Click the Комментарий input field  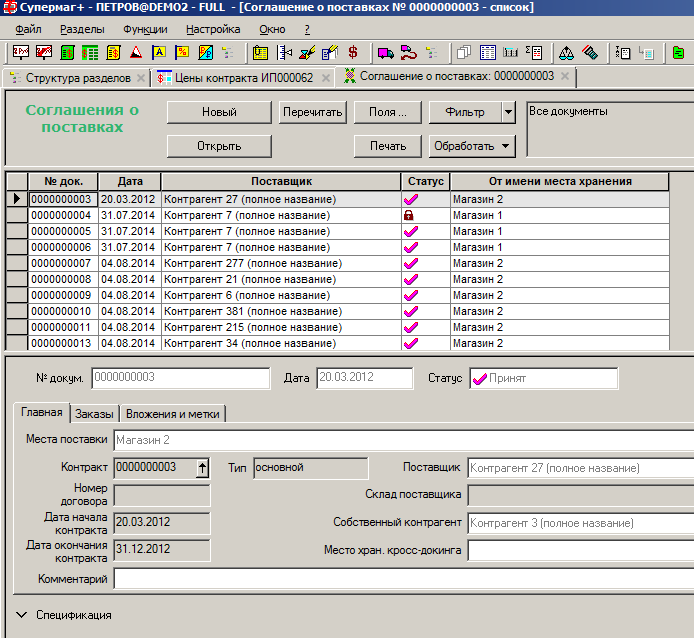404,579
